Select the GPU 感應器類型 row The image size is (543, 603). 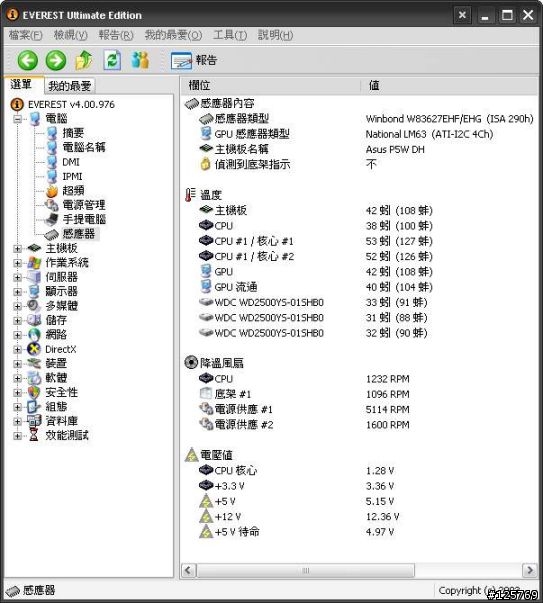tap(360, 134)
